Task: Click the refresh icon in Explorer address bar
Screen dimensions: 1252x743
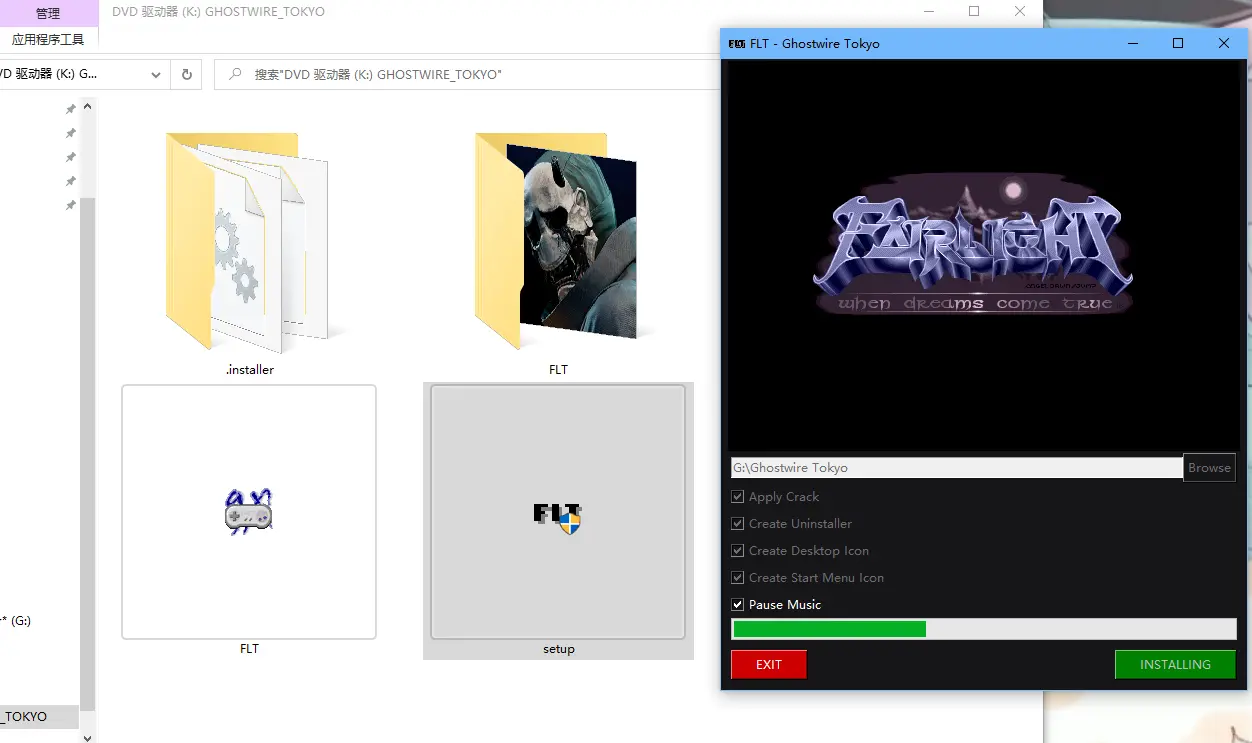Action: tap(186, 74)
